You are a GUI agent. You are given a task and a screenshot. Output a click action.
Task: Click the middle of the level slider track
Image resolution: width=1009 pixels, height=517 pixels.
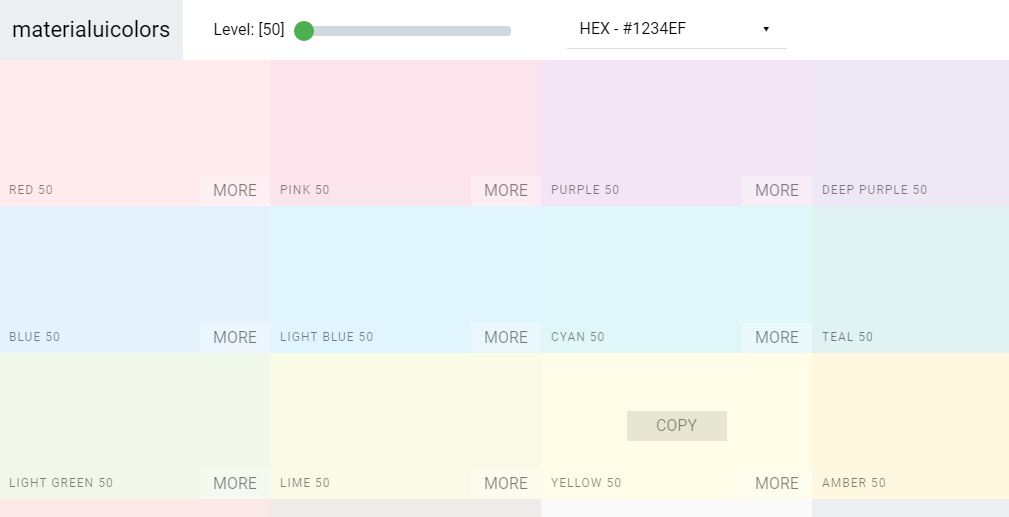410,31
